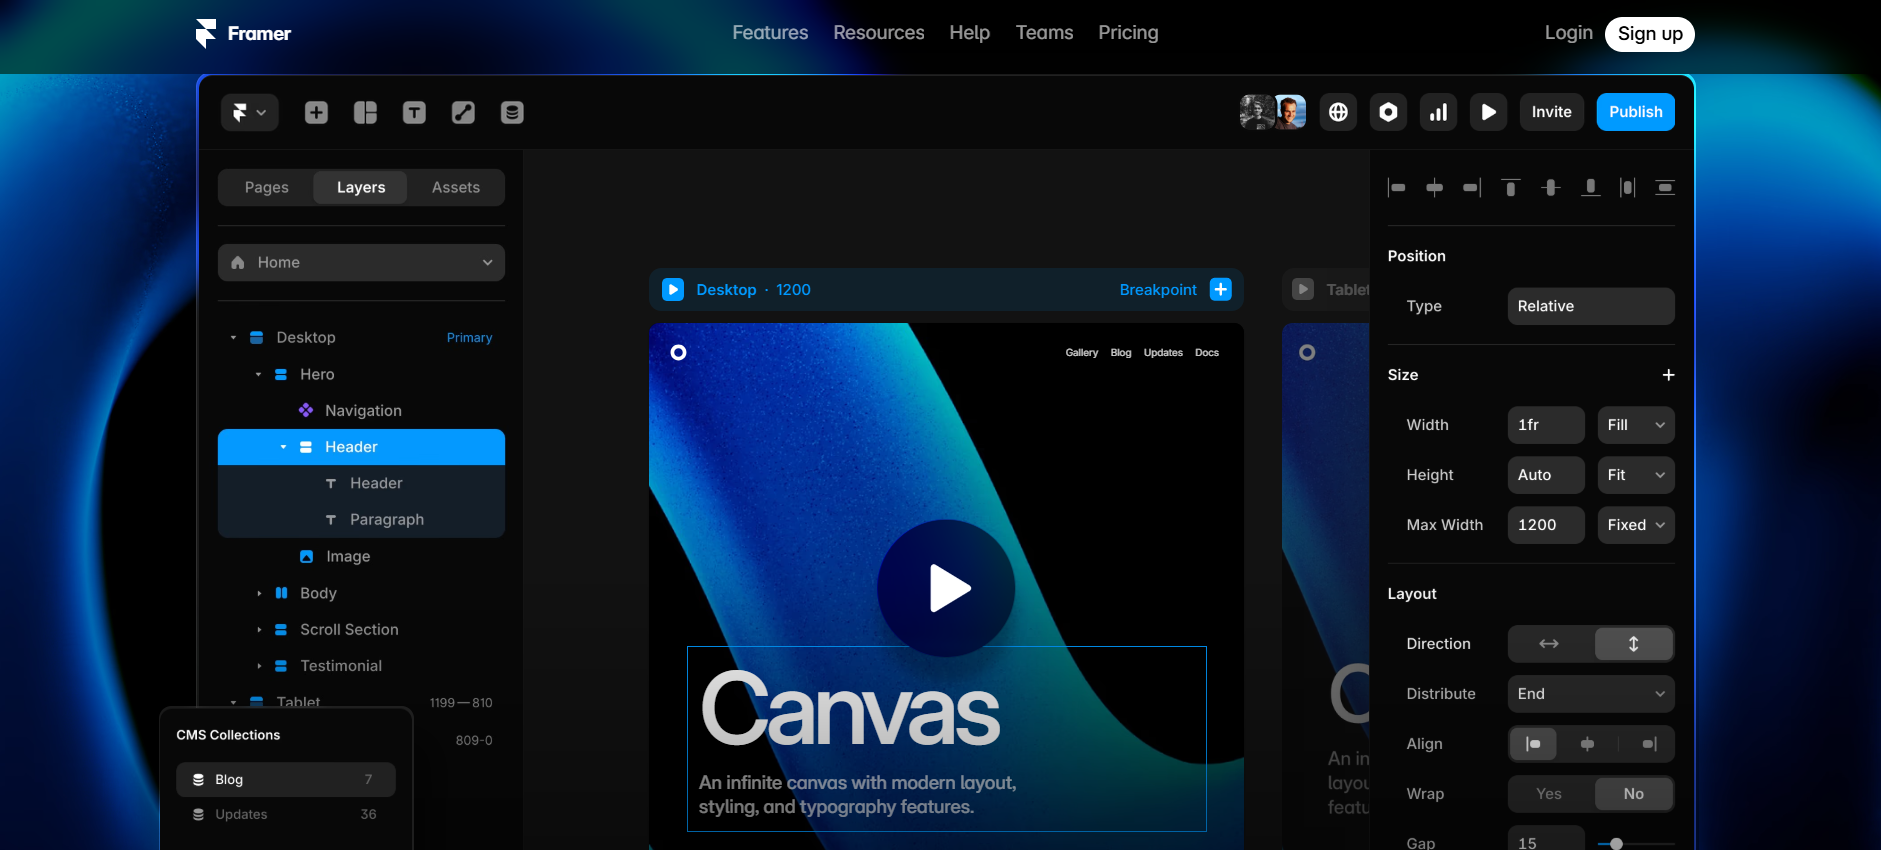The height and width of the screenshot is (850, 1881).
Task: Select the Layout tool icon
Action: [365, 113]
